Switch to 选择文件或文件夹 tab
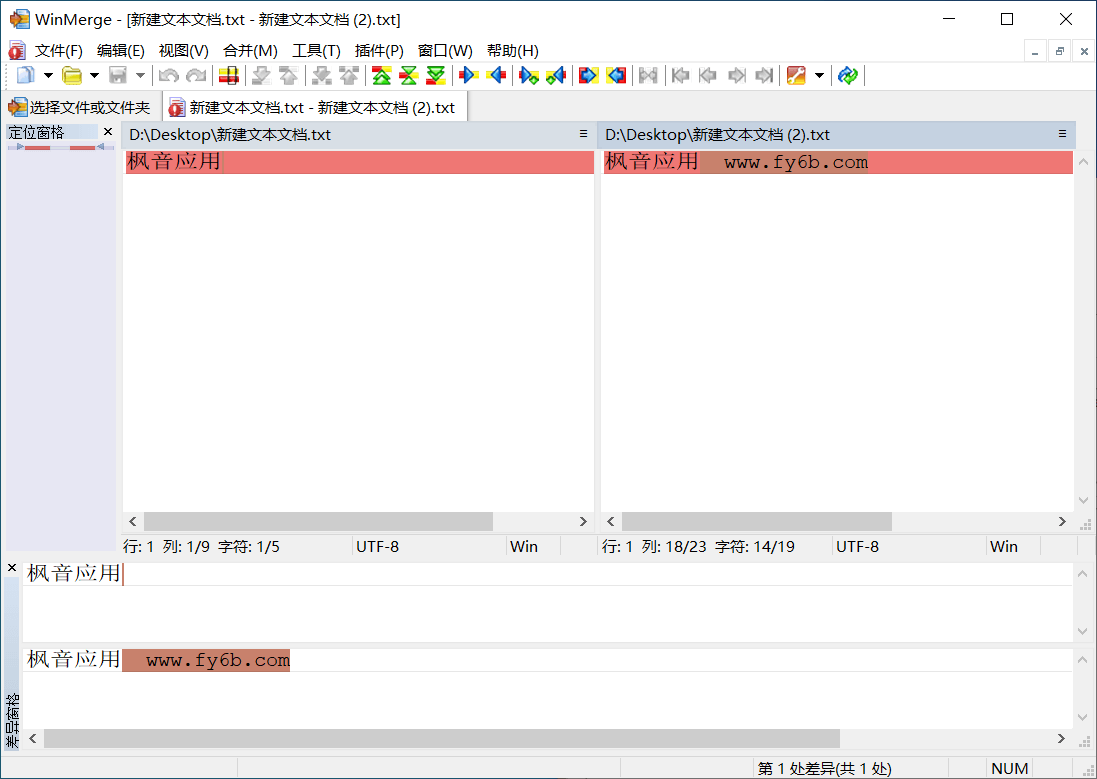 (x=80, y=107)
